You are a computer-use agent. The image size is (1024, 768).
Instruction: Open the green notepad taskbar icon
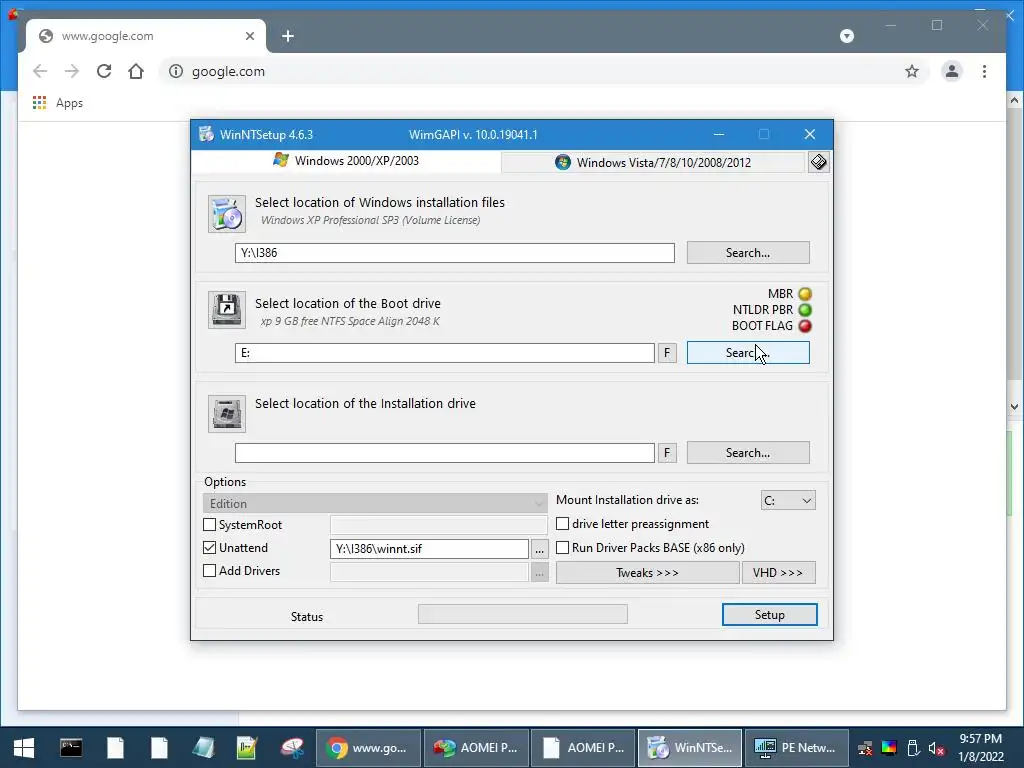pyautogui.click(x=247, y=748)
